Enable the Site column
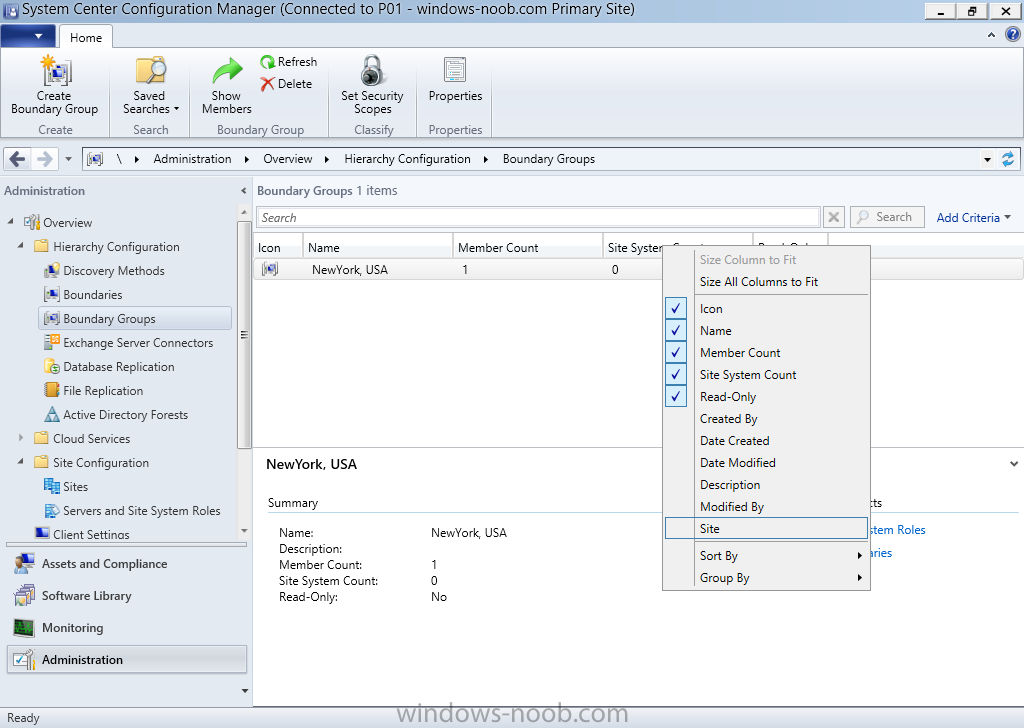The image size is (1024, 728). (767, 529)
